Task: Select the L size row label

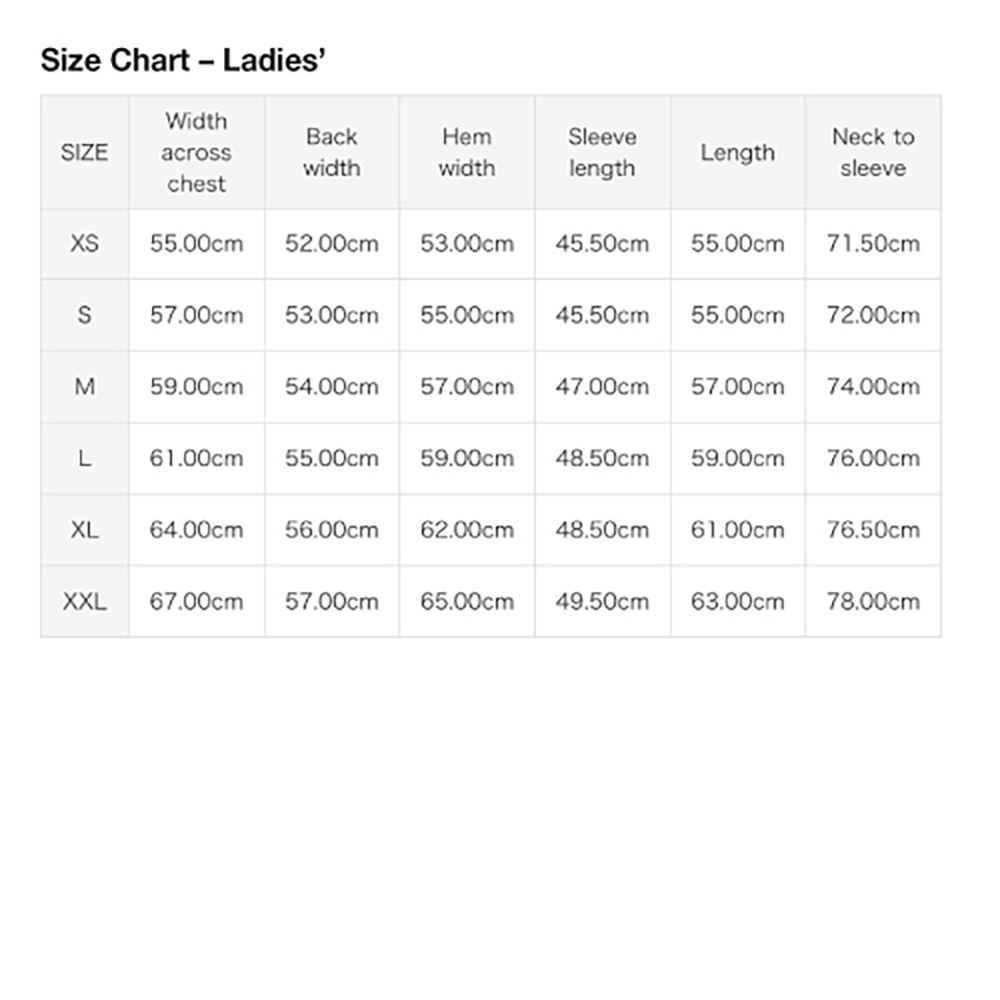Action: pyautogui.click(x=85, y=458)
